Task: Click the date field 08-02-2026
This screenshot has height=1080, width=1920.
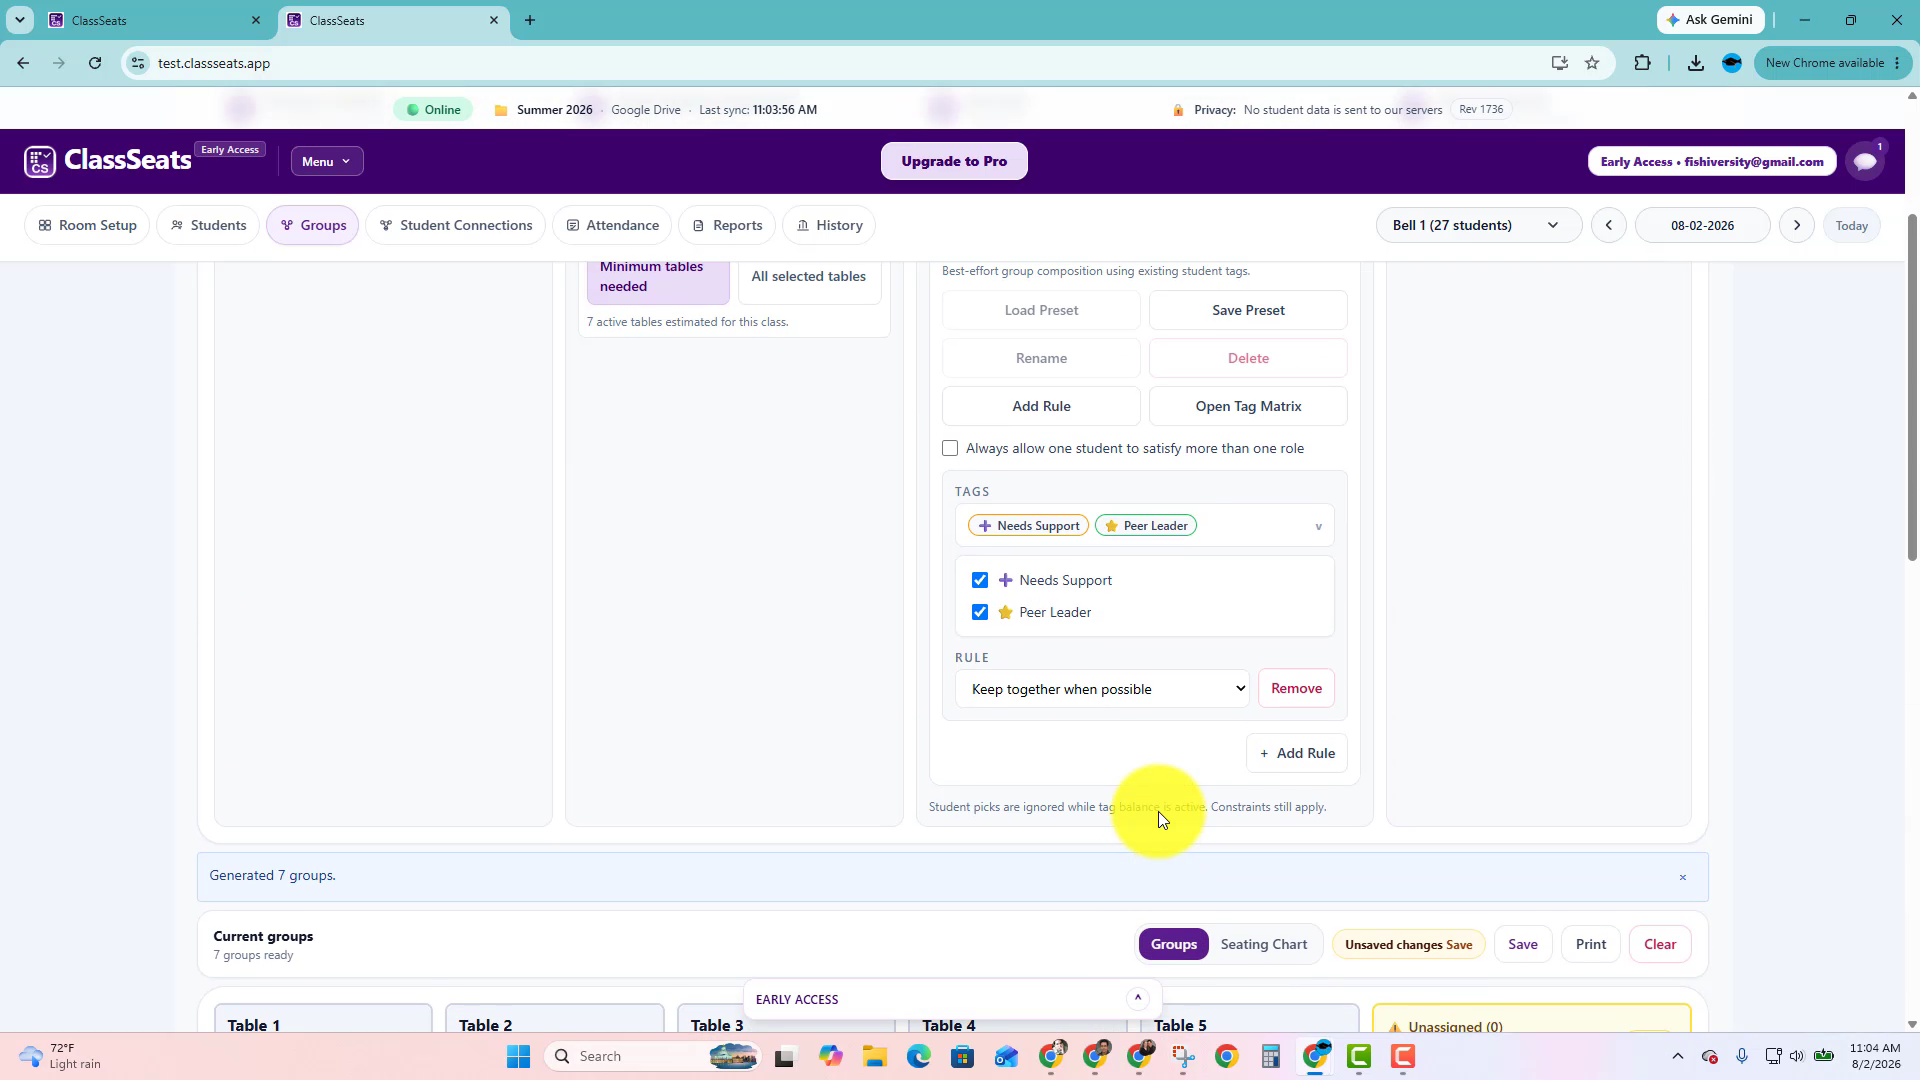Action: pos(1702,225)
